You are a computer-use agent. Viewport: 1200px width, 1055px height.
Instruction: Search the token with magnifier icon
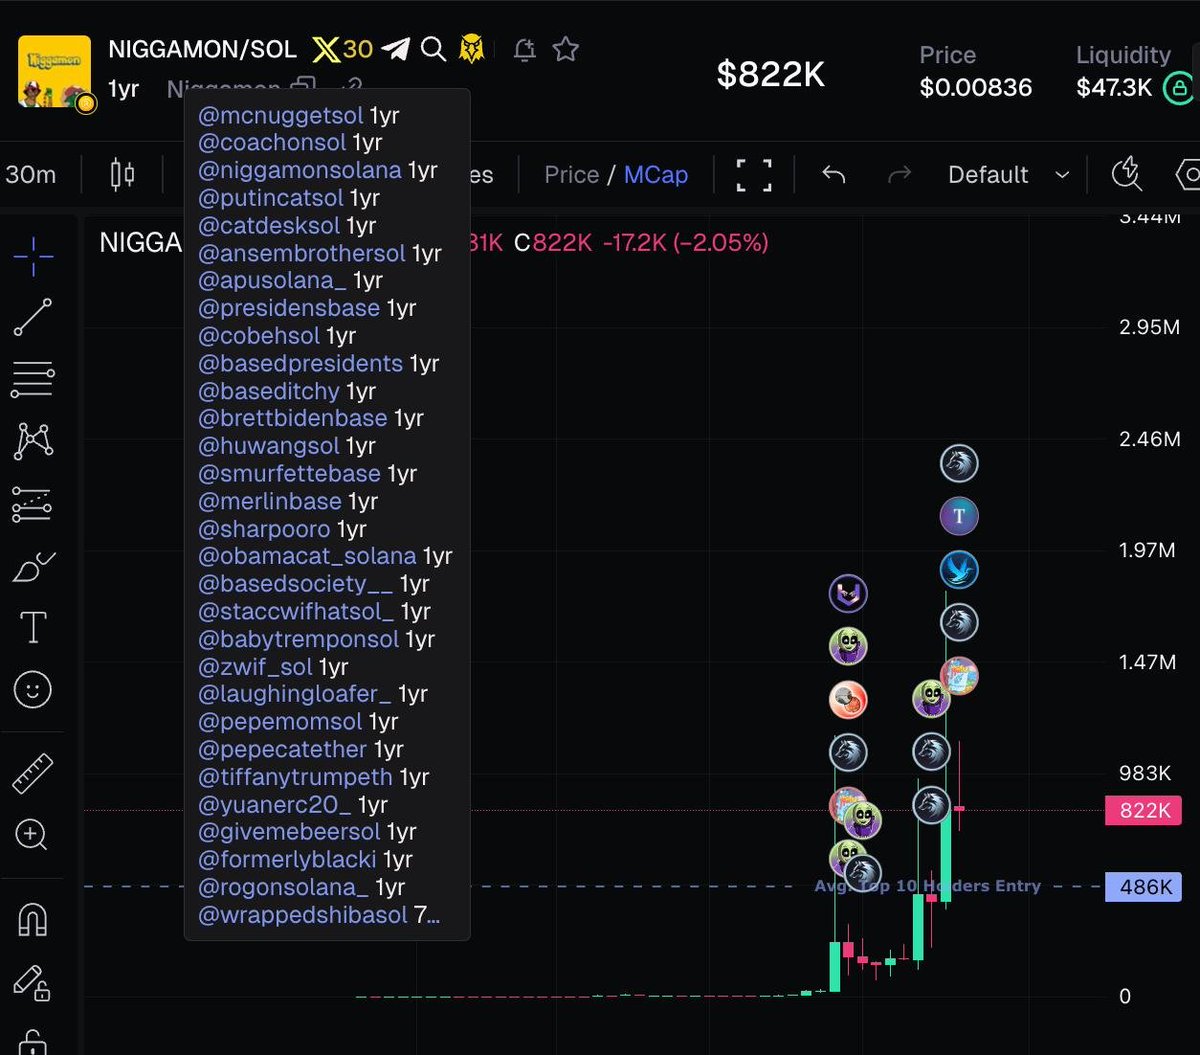pyautogui.click(x=433, y=49)
